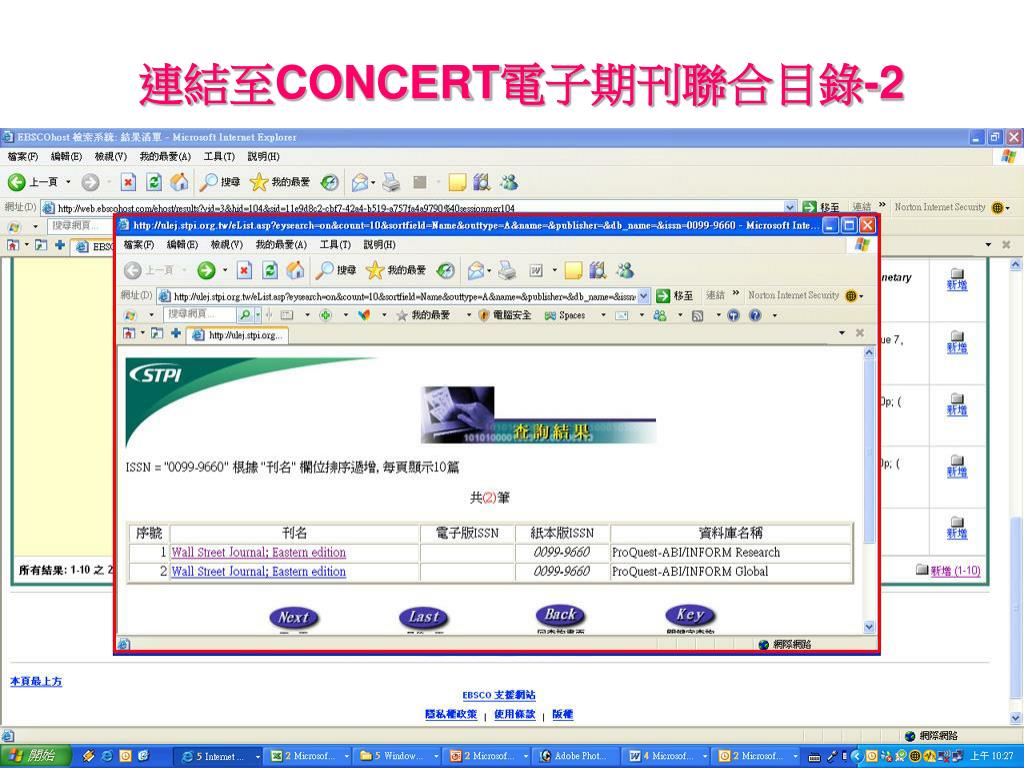Click Print icon in STPI window toolbar
The height and width of the screenshot is (768, 1024).
coord(507,270)
